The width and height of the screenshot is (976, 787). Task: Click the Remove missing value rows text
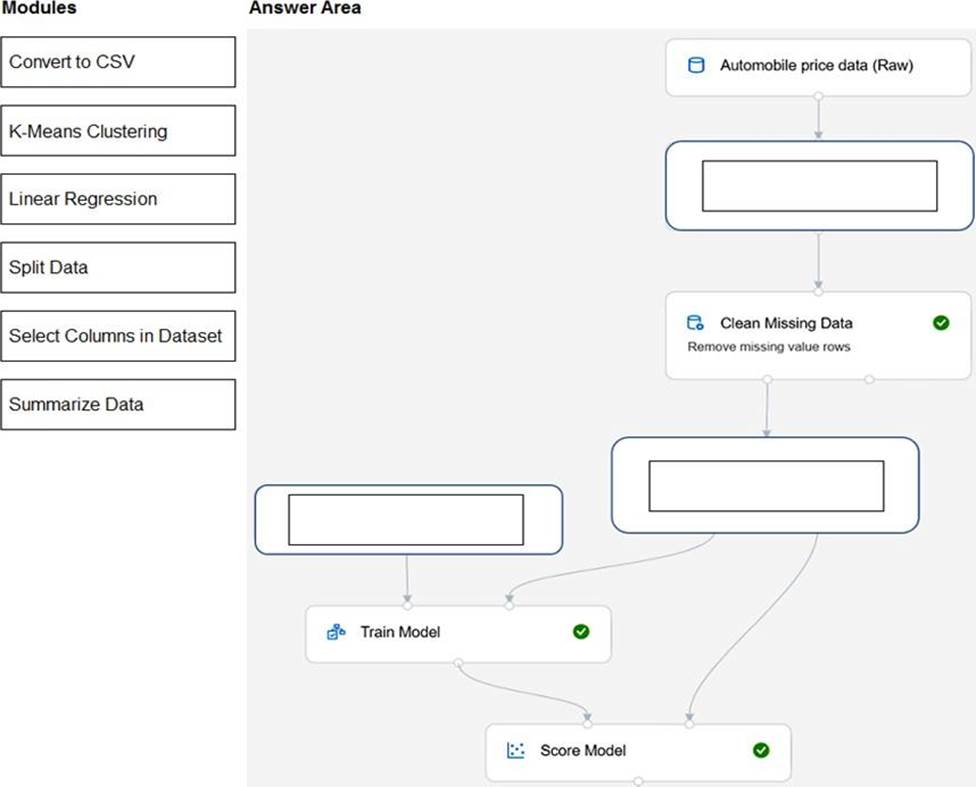click(x=769, y=347)
